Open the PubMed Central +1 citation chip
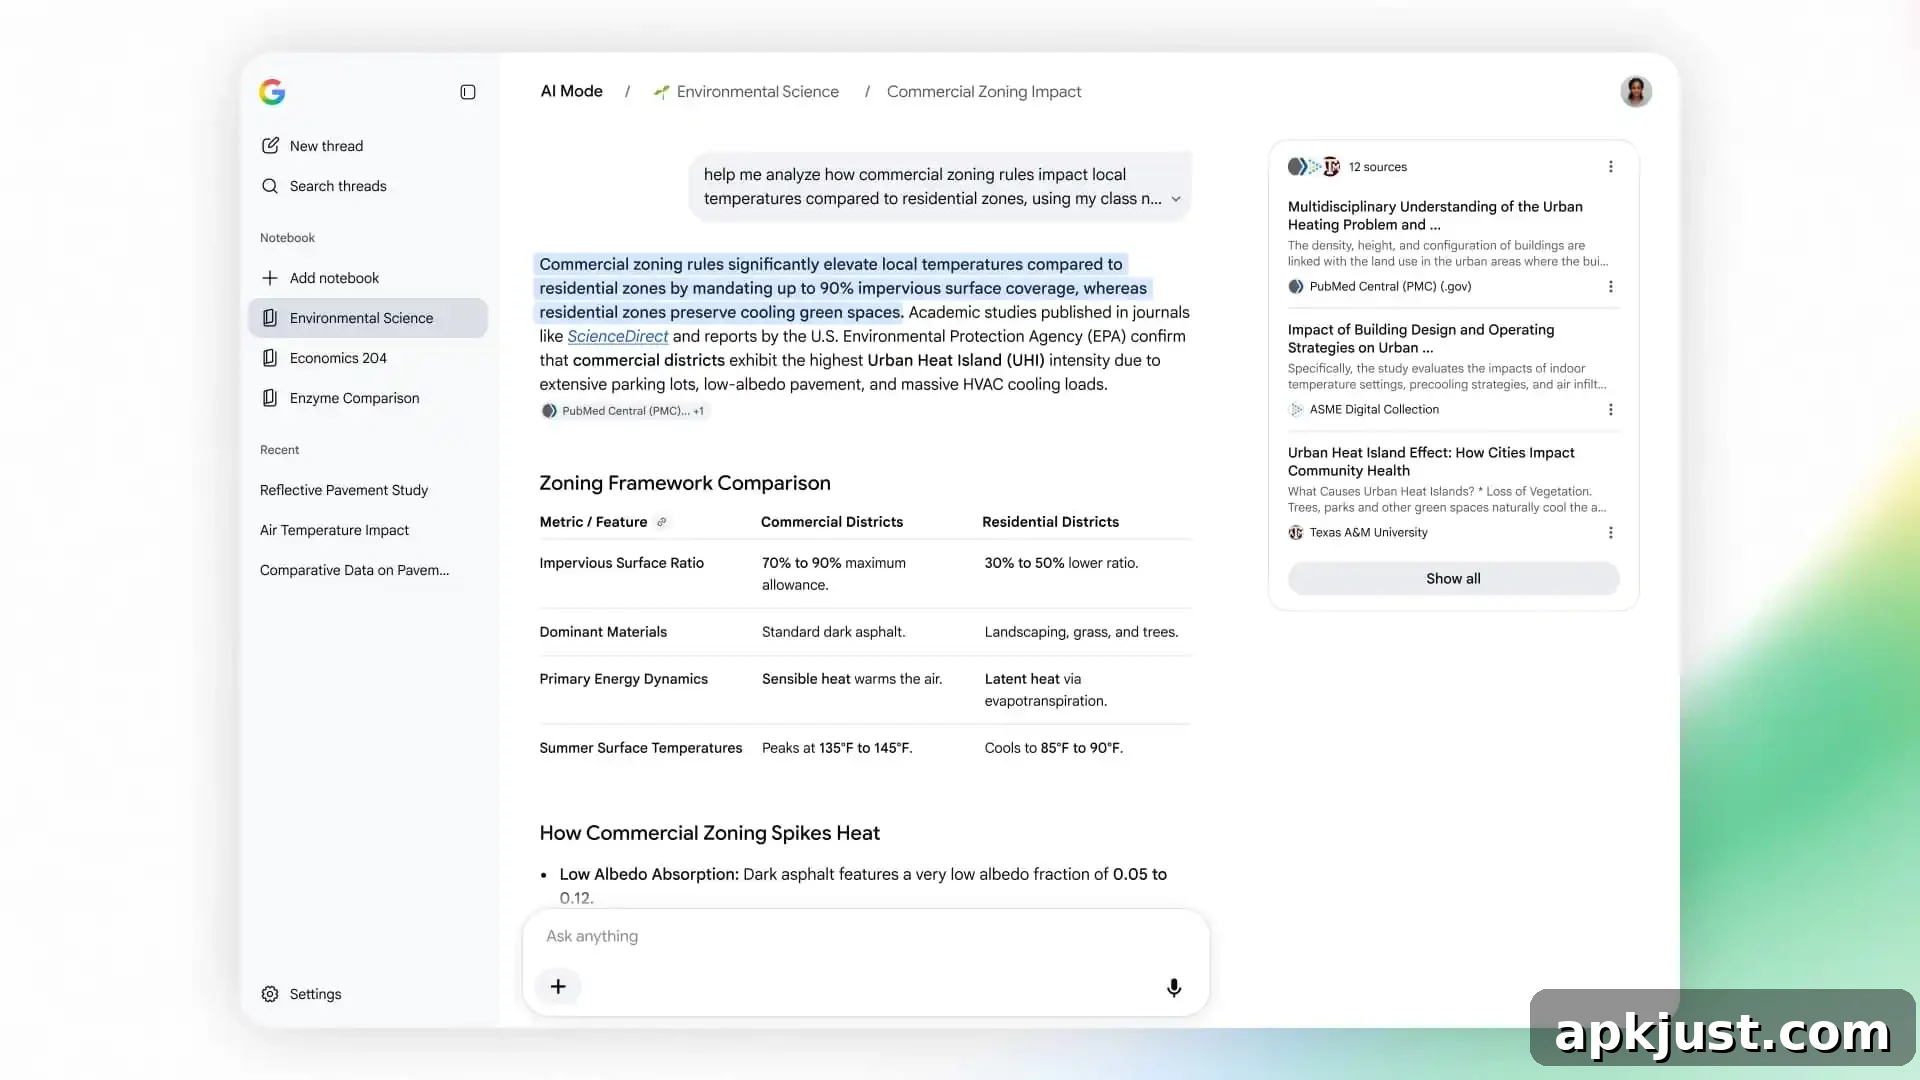The image size is (1920, 1080). pyautogui.click(x=624, y=411)
